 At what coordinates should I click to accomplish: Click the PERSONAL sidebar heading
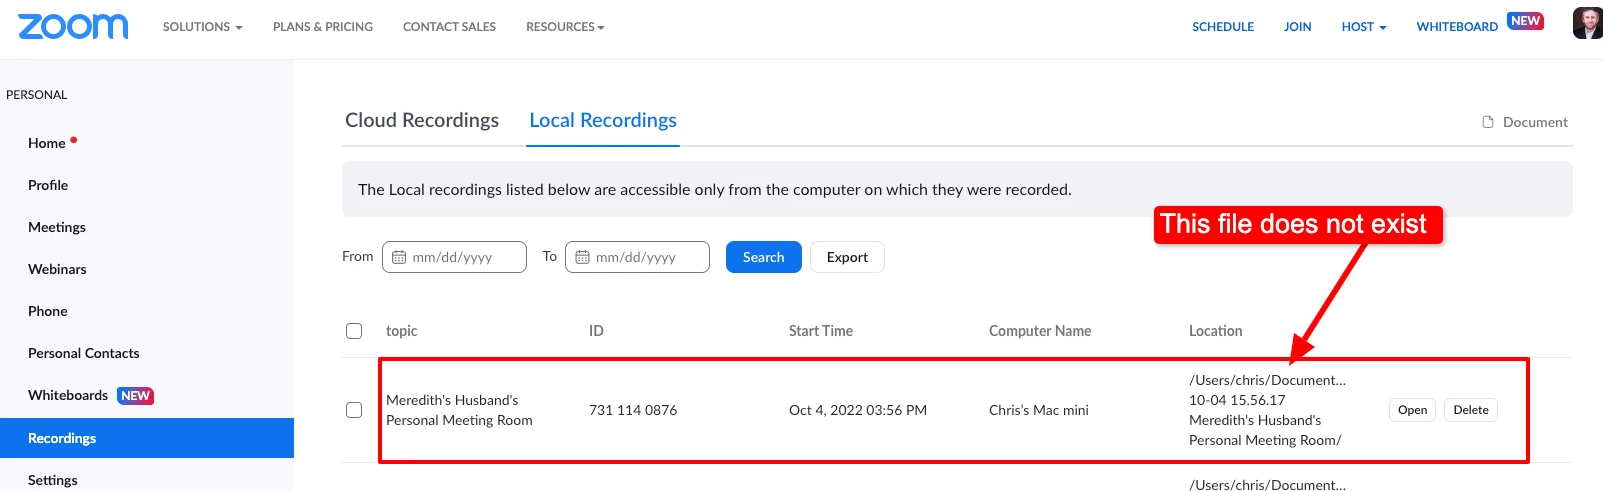pos(37,95)
